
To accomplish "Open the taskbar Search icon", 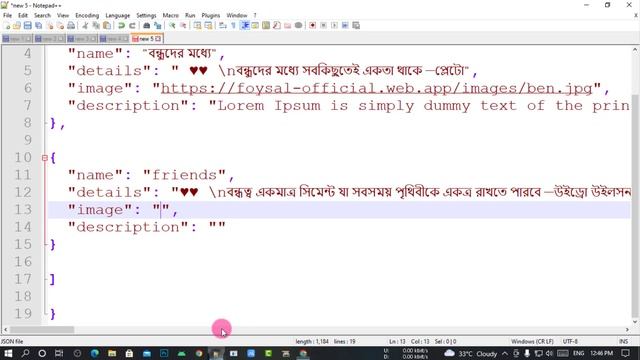I will pyautogui.click(x=25, y=353).
